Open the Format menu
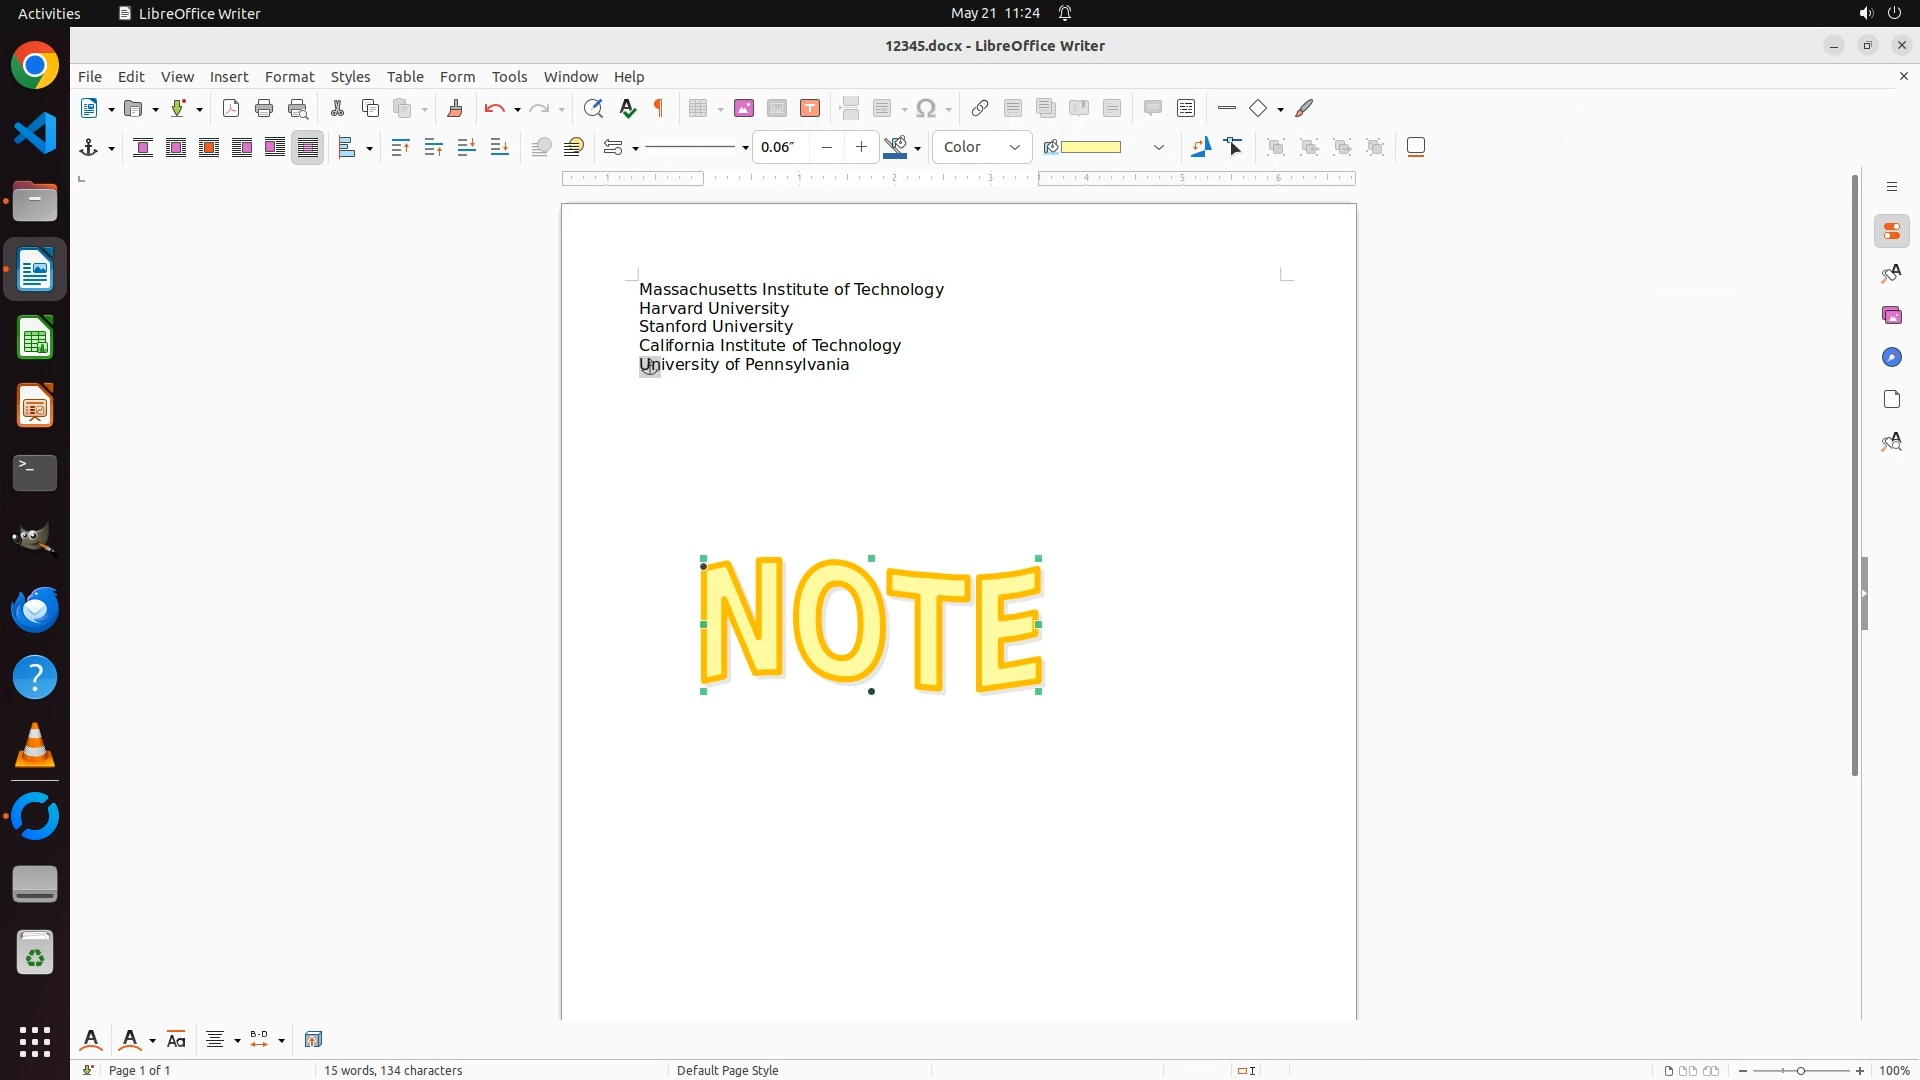 [289, 77]
